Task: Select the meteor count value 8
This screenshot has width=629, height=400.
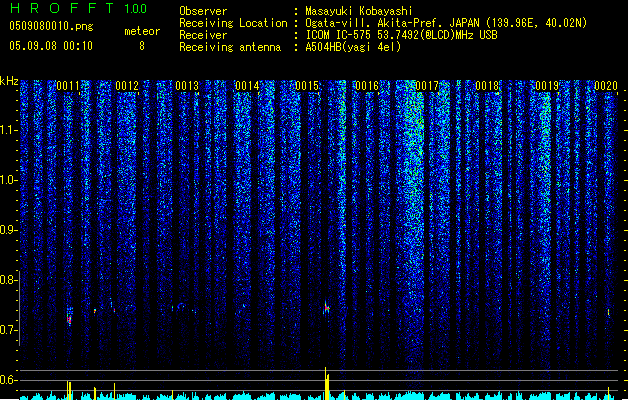Action: (142, 46)
